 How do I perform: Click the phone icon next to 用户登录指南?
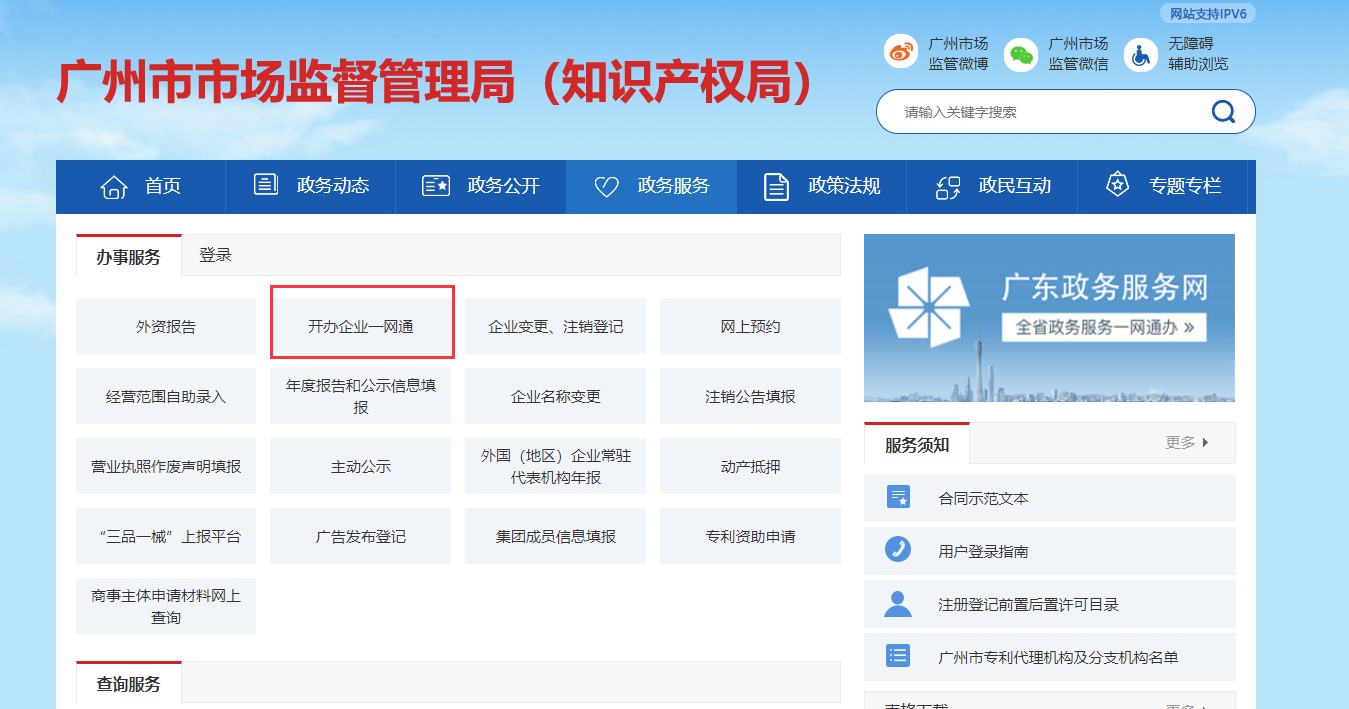(x=898, y=550)
